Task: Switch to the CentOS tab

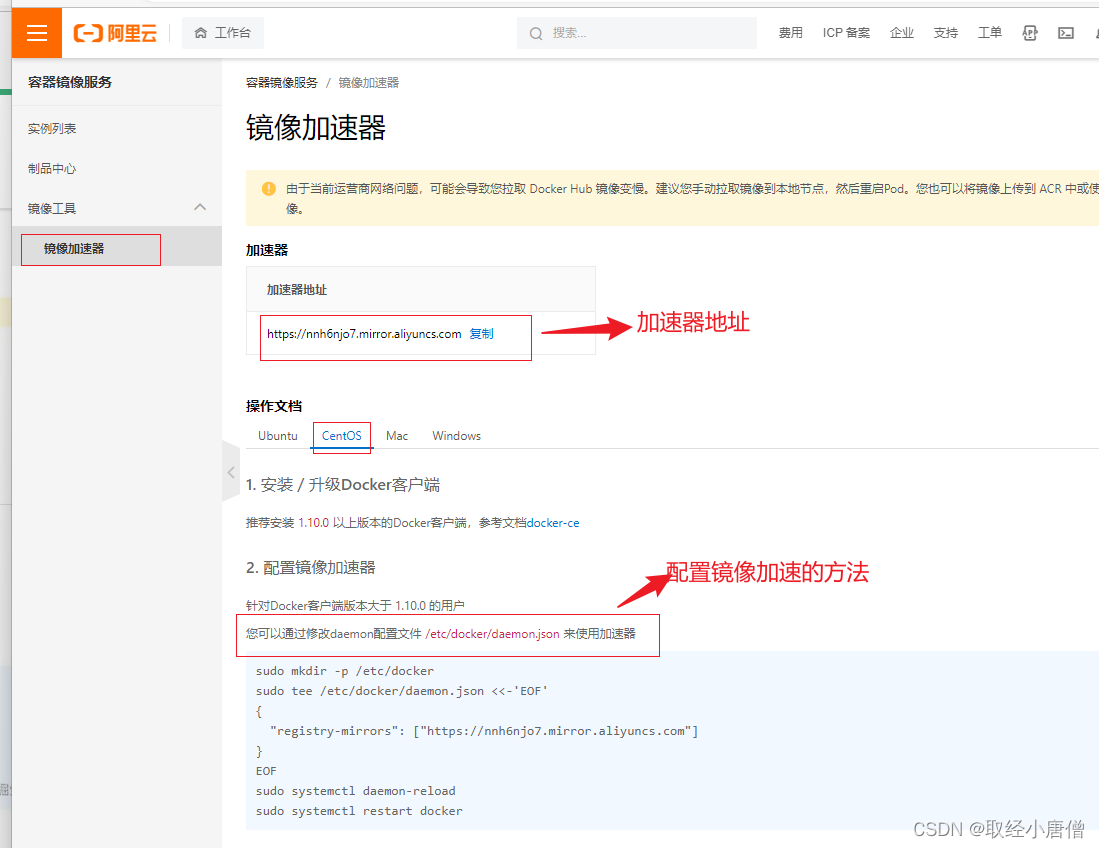Action: point(341,436)
